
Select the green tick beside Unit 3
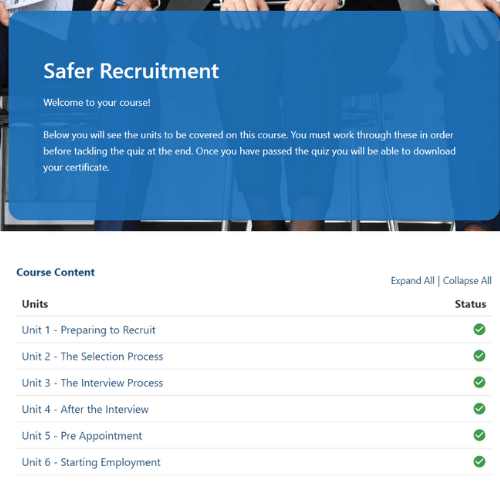(479, 382)
